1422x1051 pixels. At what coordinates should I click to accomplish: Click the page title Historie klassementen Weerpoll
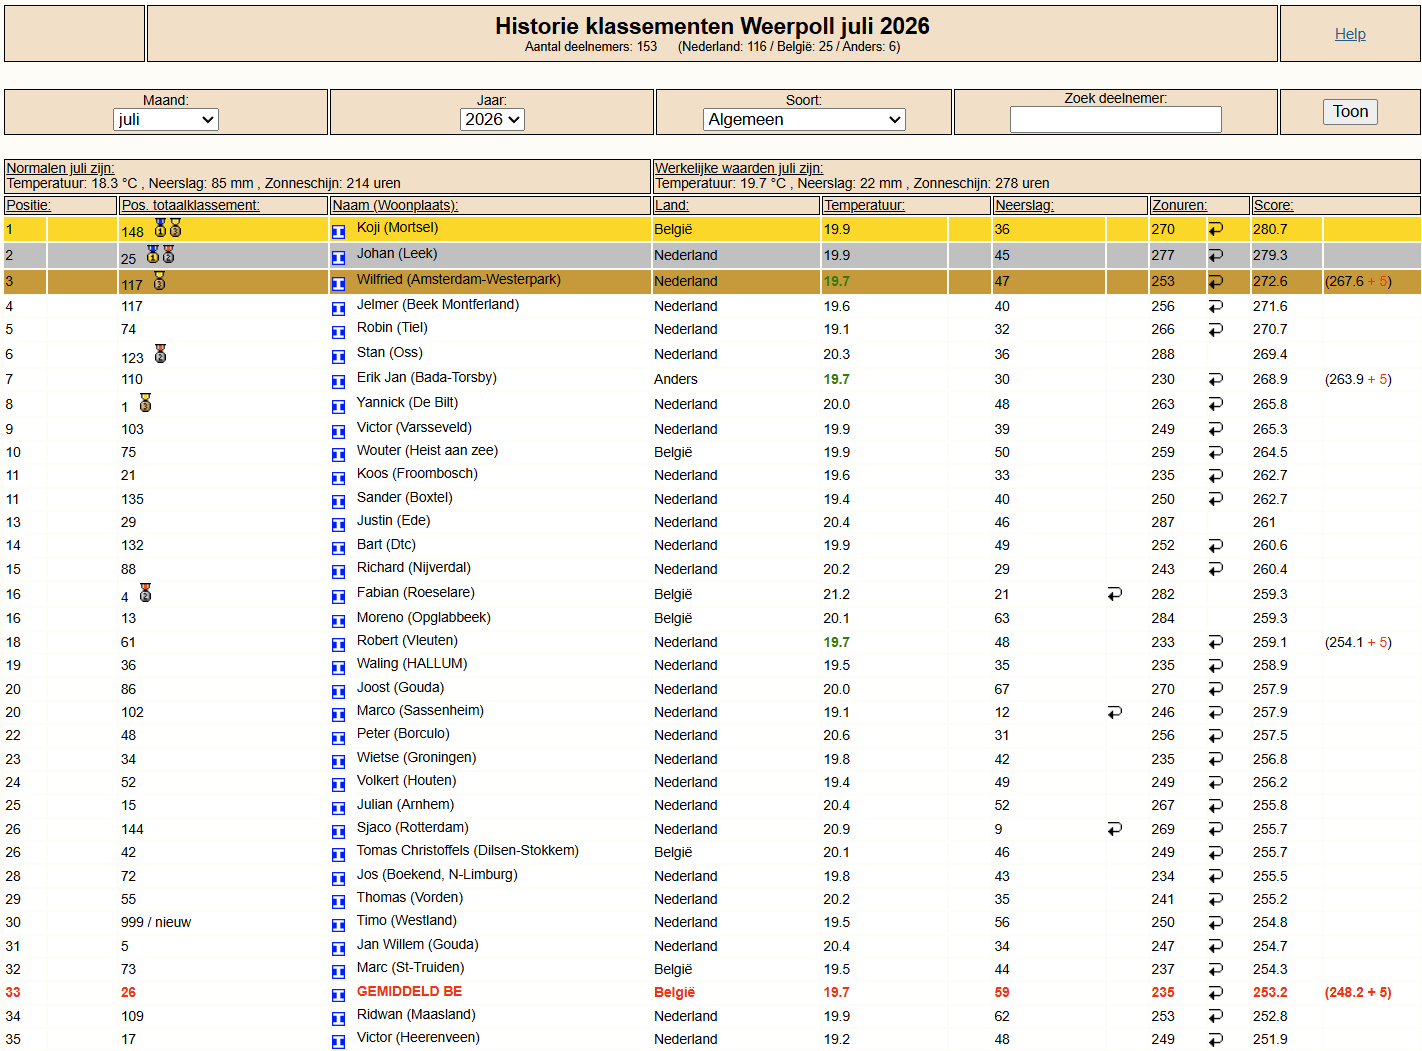712,26
